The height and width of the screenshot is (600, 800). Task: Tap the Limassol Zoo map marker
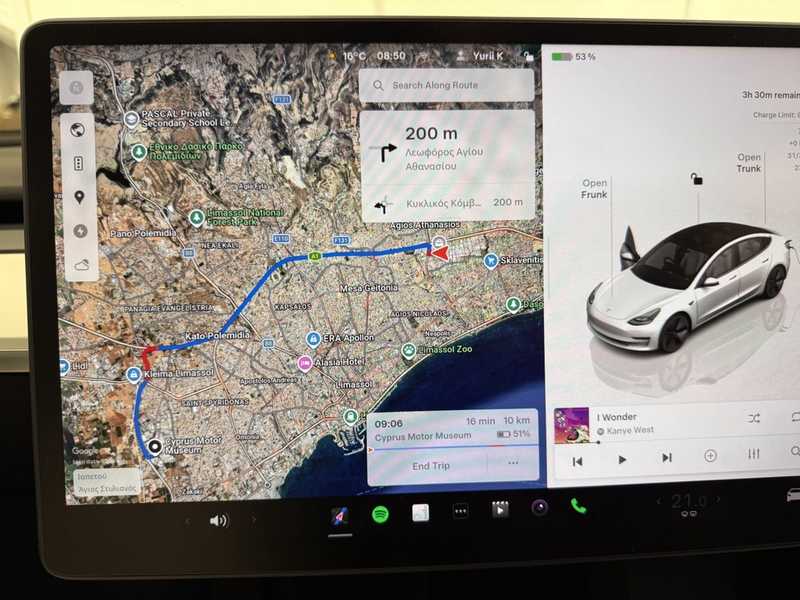(408, 351)
